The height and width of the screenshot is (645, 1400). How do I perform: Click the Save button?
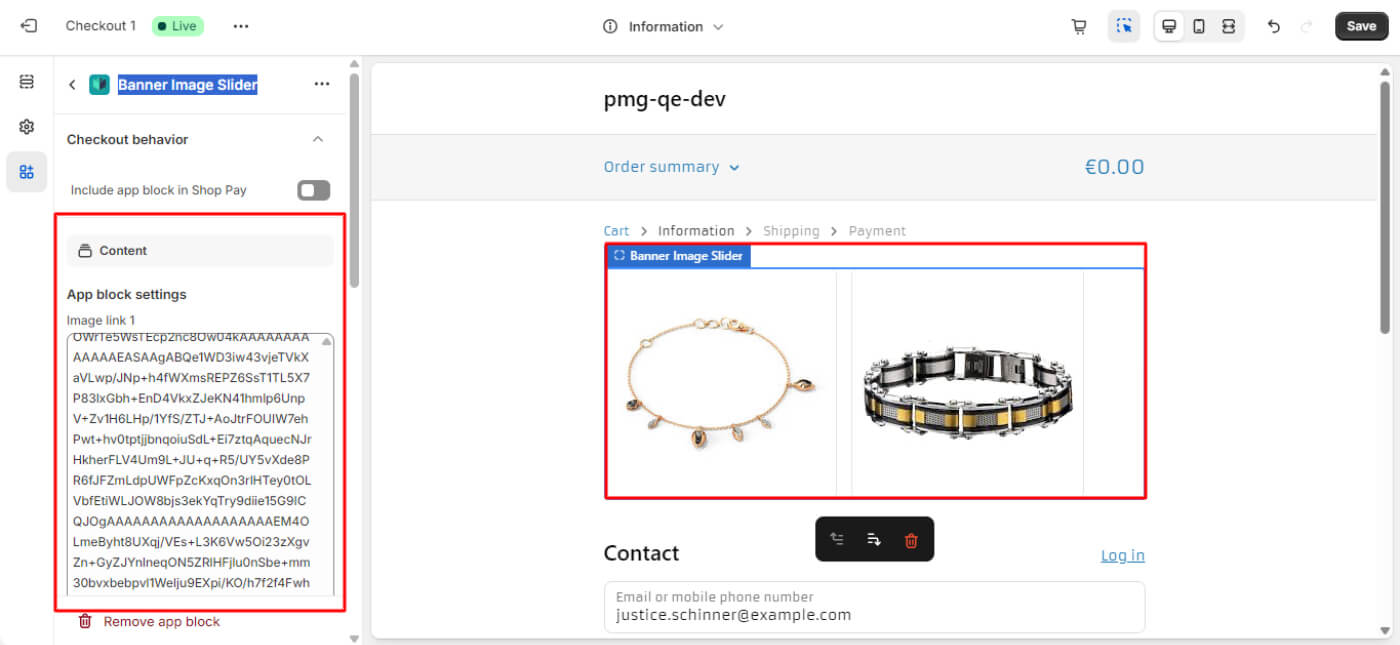coord(1361,27)
